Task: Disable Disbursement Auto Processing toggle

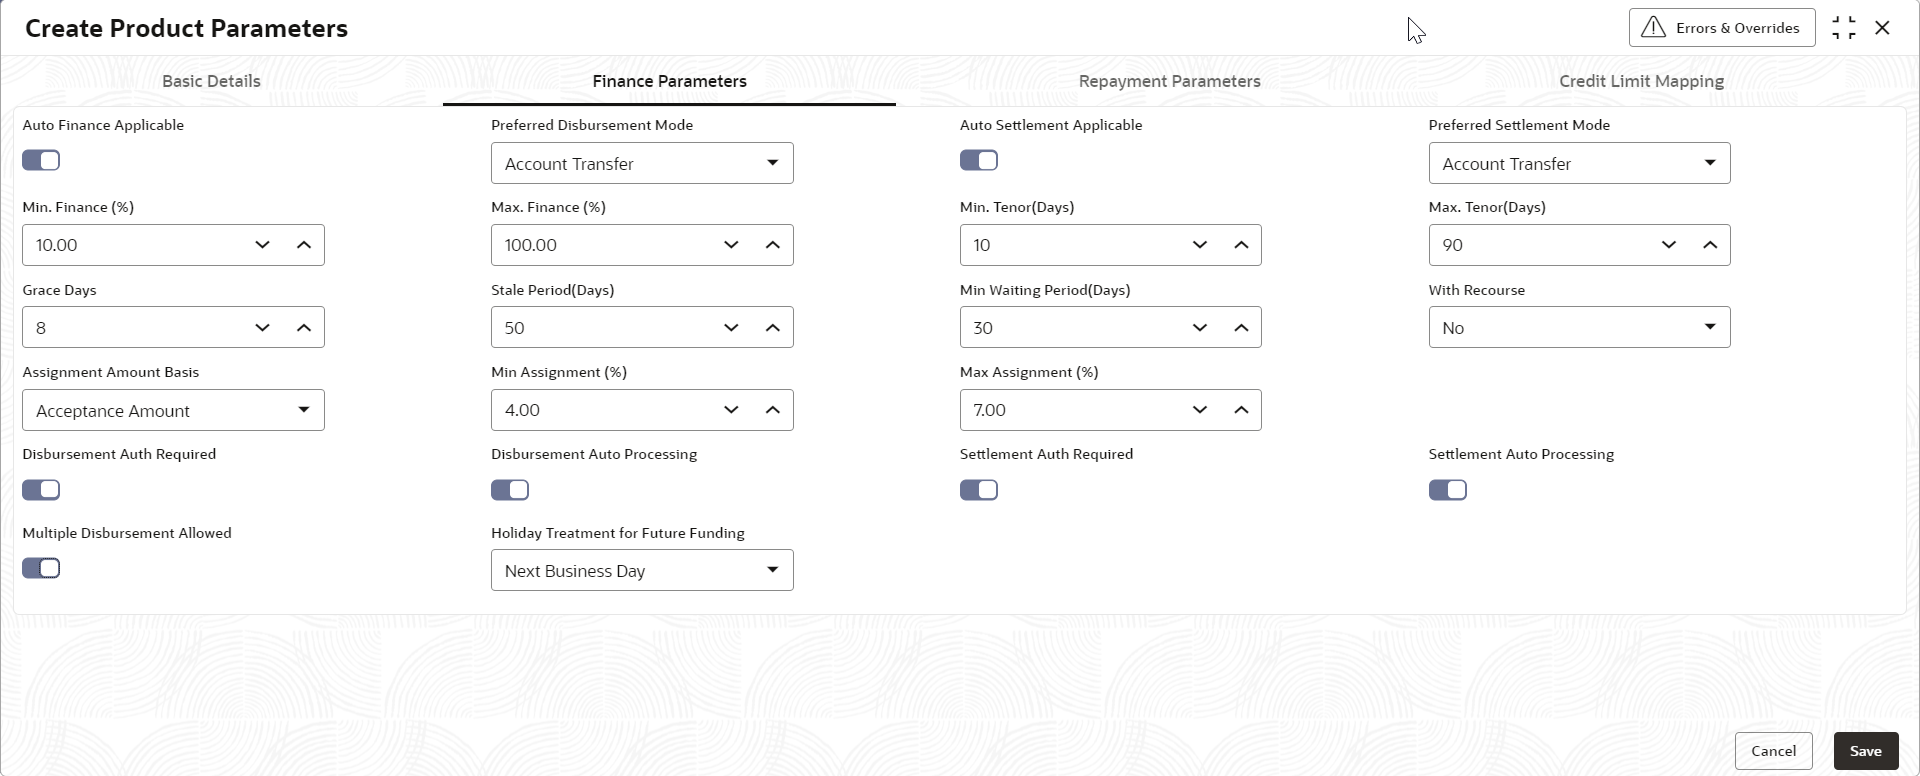Action: click(510, 490)
